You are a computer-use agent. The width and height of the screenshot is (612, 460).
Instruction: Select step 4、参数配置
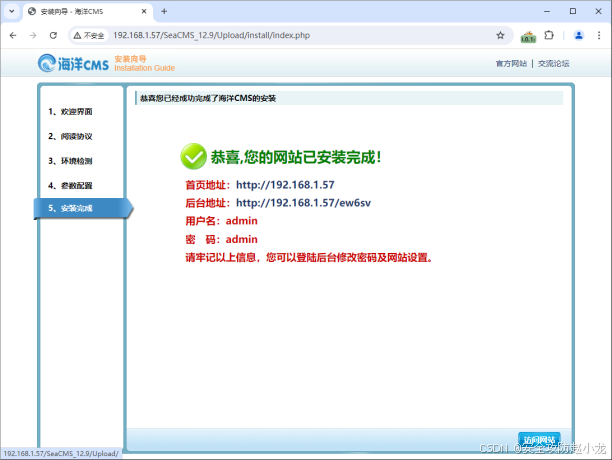pyautogui.click(x=70, y=185)
